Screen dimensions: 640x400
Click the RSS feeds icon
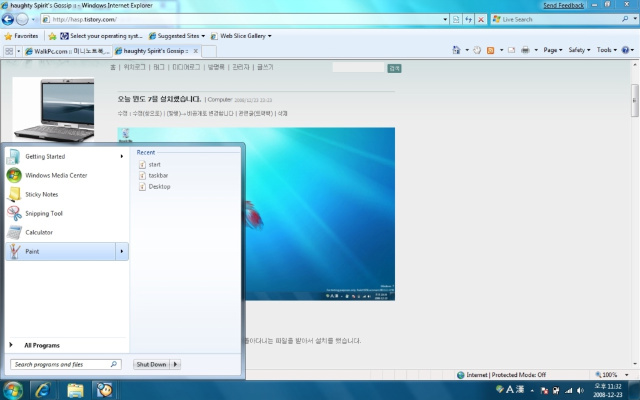[x=491, y=50]
